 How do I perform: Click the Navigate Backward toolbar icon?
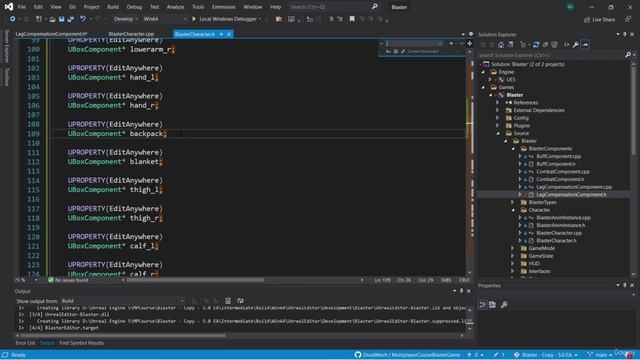13,19
